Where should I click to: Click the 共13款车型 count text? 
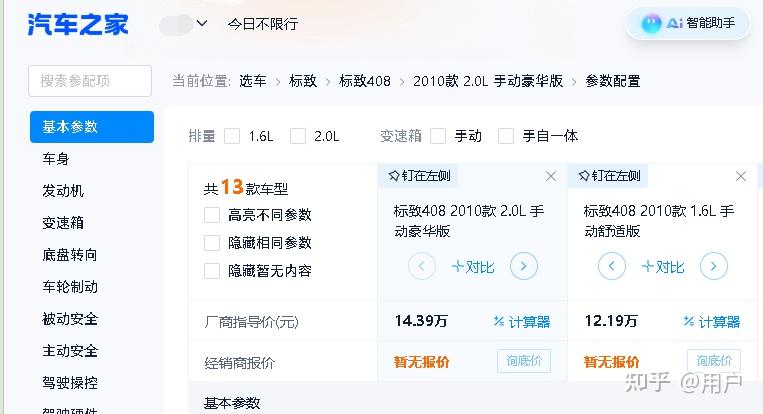pos(246,187)
